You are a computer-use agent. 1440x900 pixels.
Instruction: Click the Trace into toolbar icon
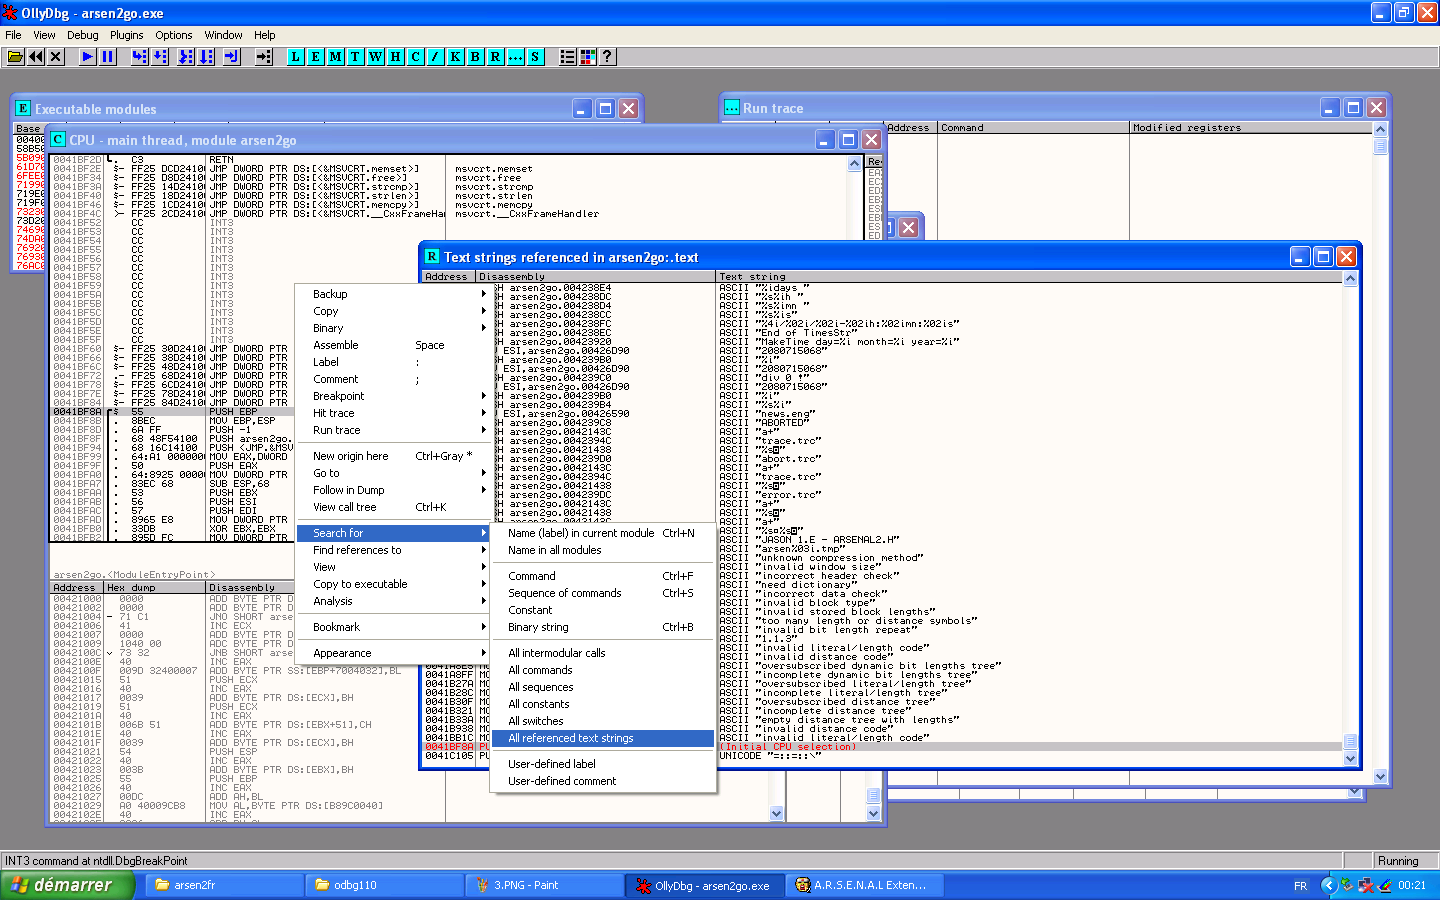tap(186, 57)
